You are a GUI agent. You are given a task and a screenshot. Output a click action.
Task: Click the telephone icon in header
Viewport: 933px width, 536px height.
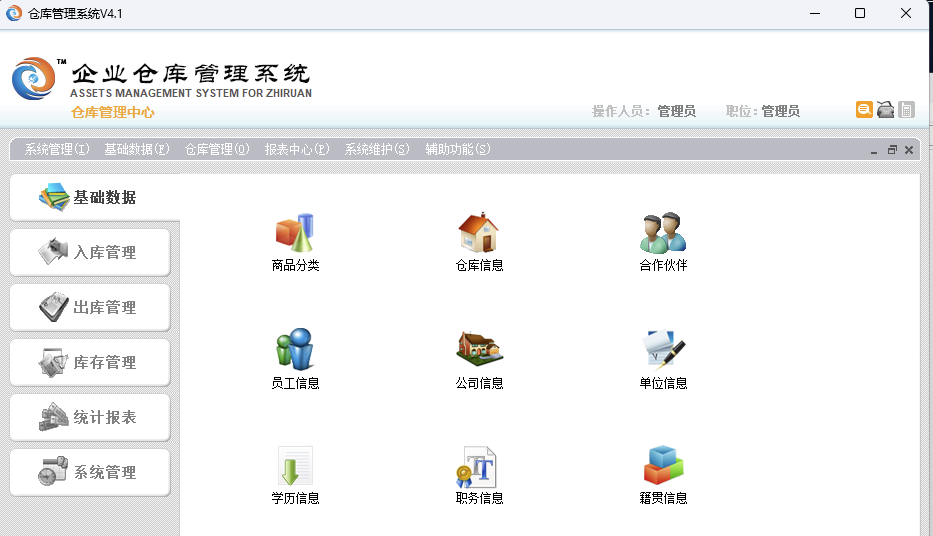[885, 110]
